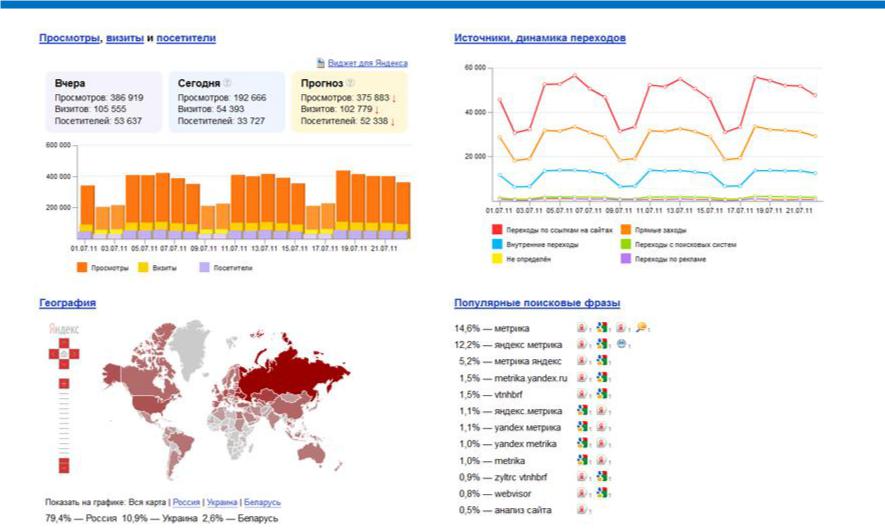Click orange Прямые заходы legend swatch
885x531 pixels.
(625, 230)
